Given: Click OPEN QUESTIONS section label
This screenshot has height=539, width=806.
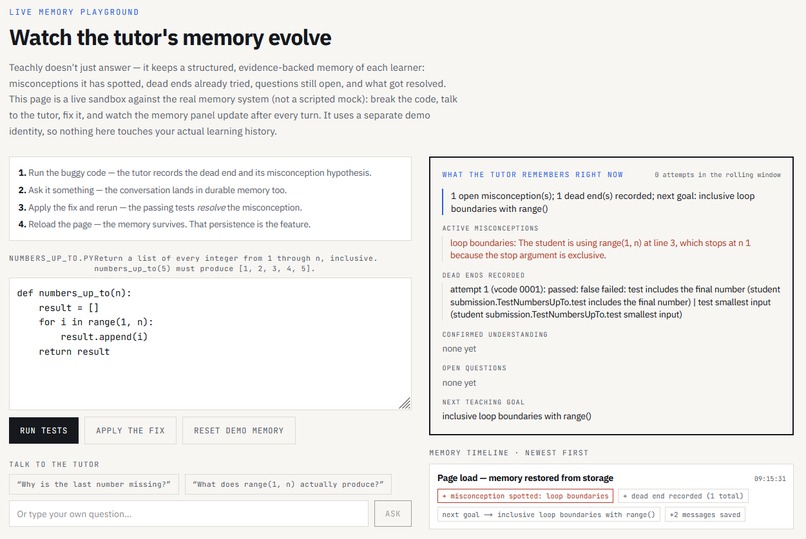Looking at the screenshot, I should coord(474,368).
